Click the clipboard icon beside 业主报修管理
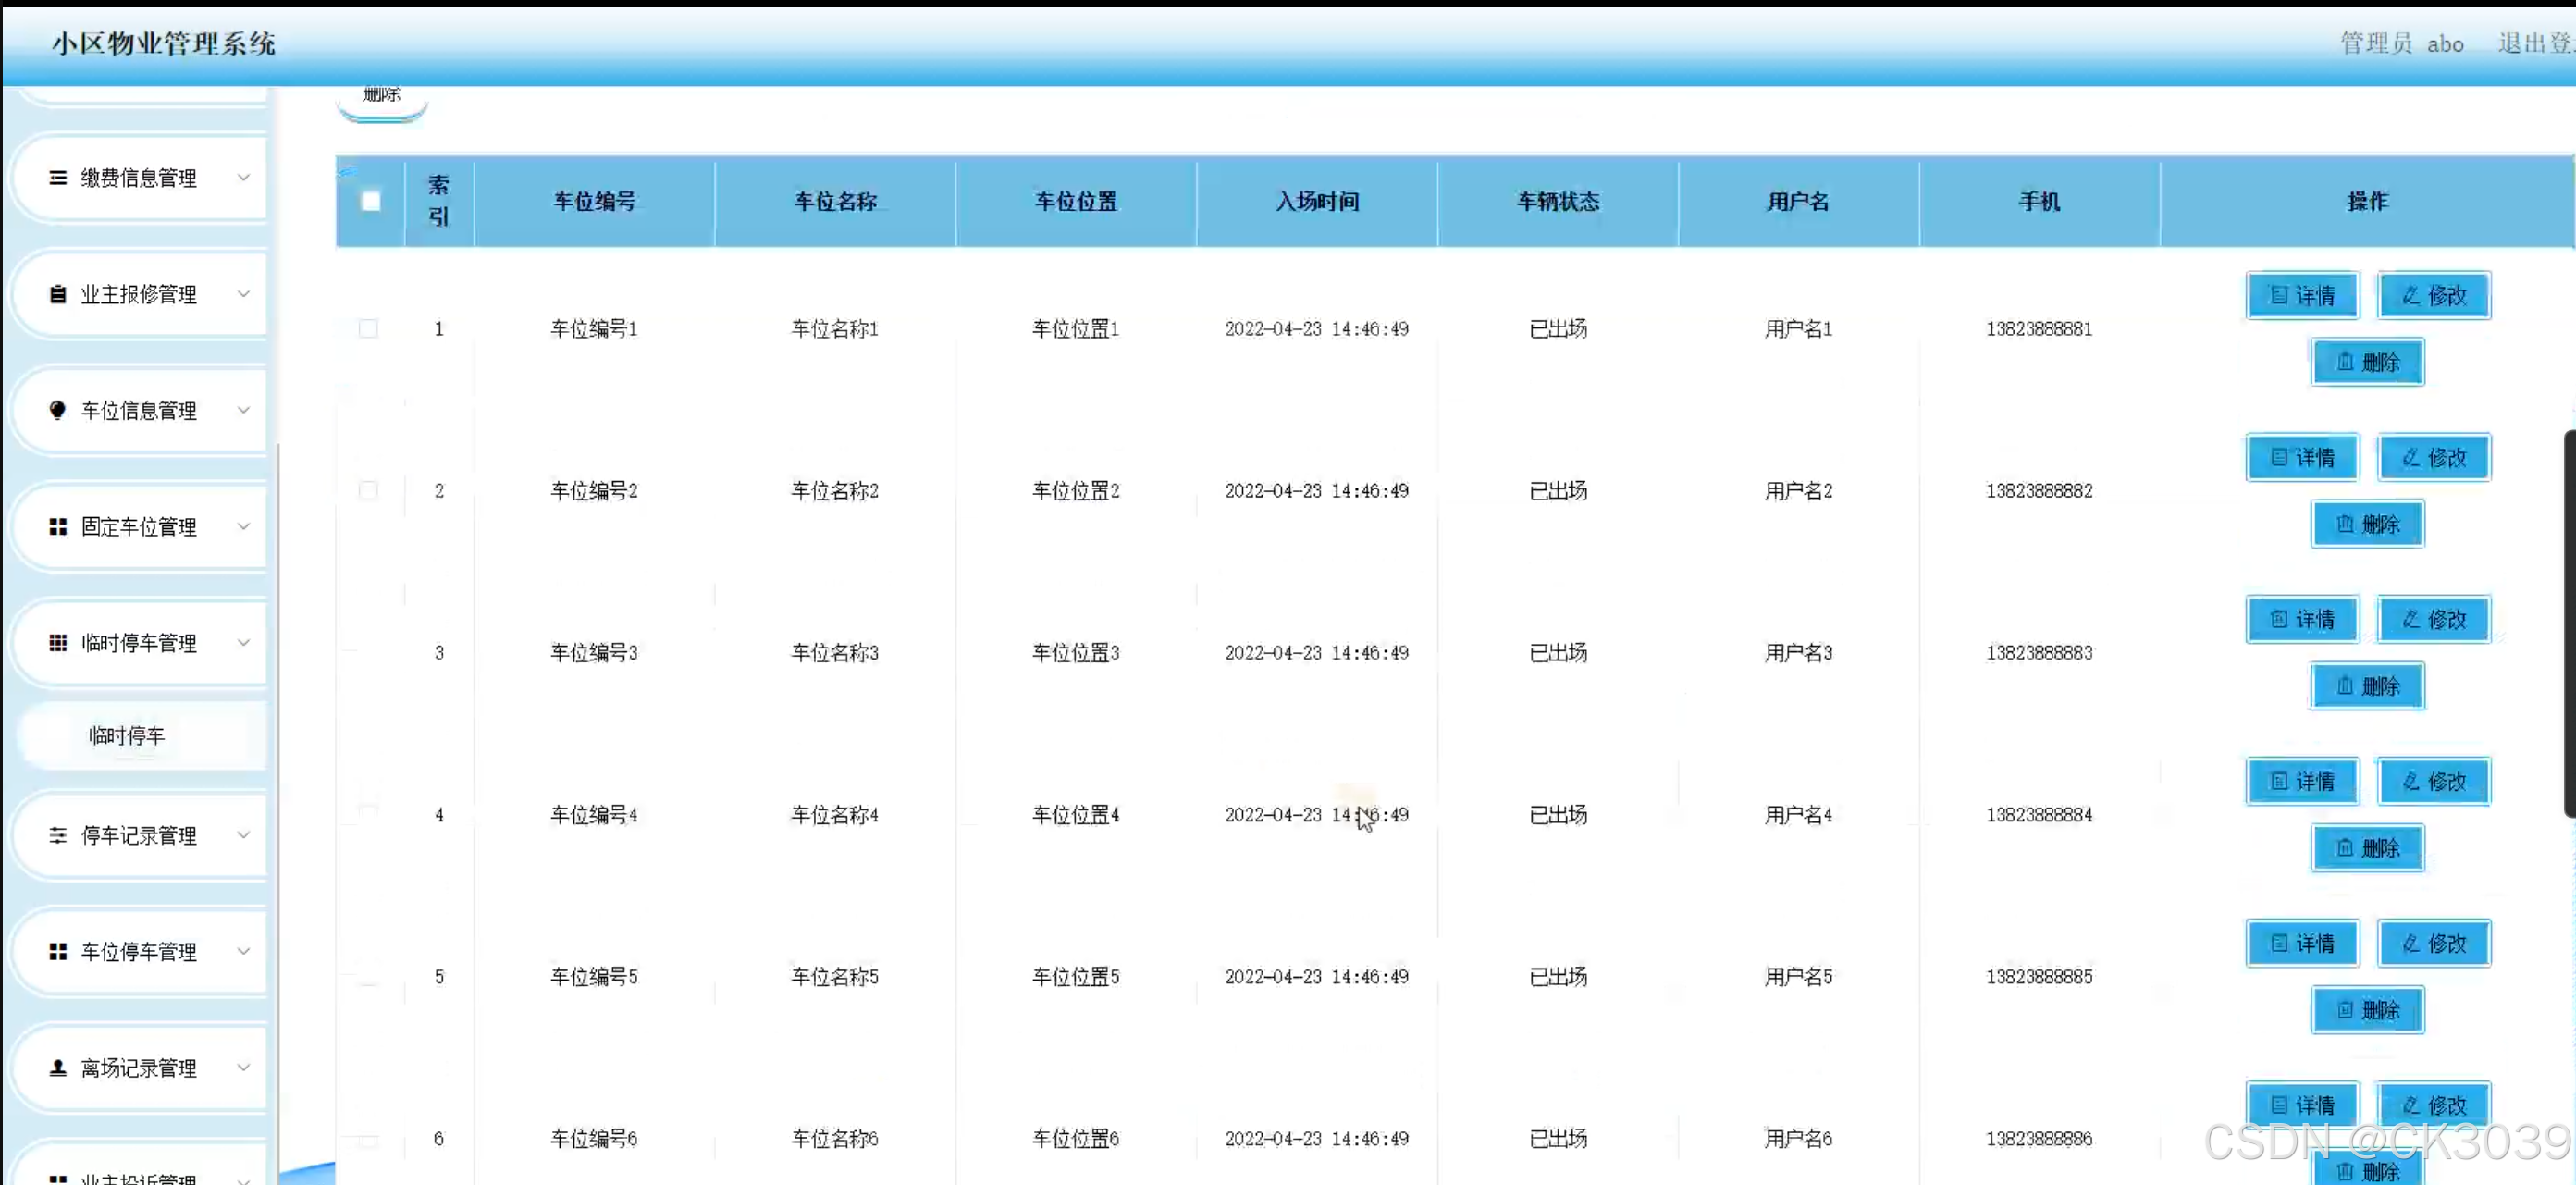This screenshot has width=2576, height=1185. click(58, 294)
